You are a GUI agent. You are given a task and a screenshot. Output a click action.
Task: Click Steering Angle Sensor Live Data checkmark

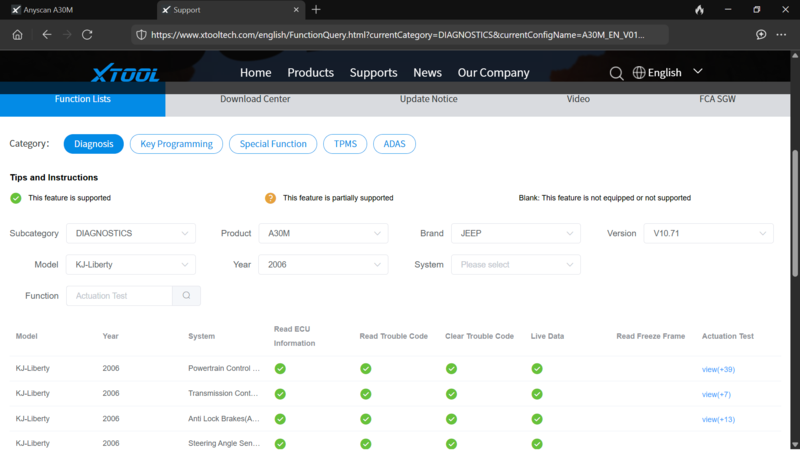537,444
